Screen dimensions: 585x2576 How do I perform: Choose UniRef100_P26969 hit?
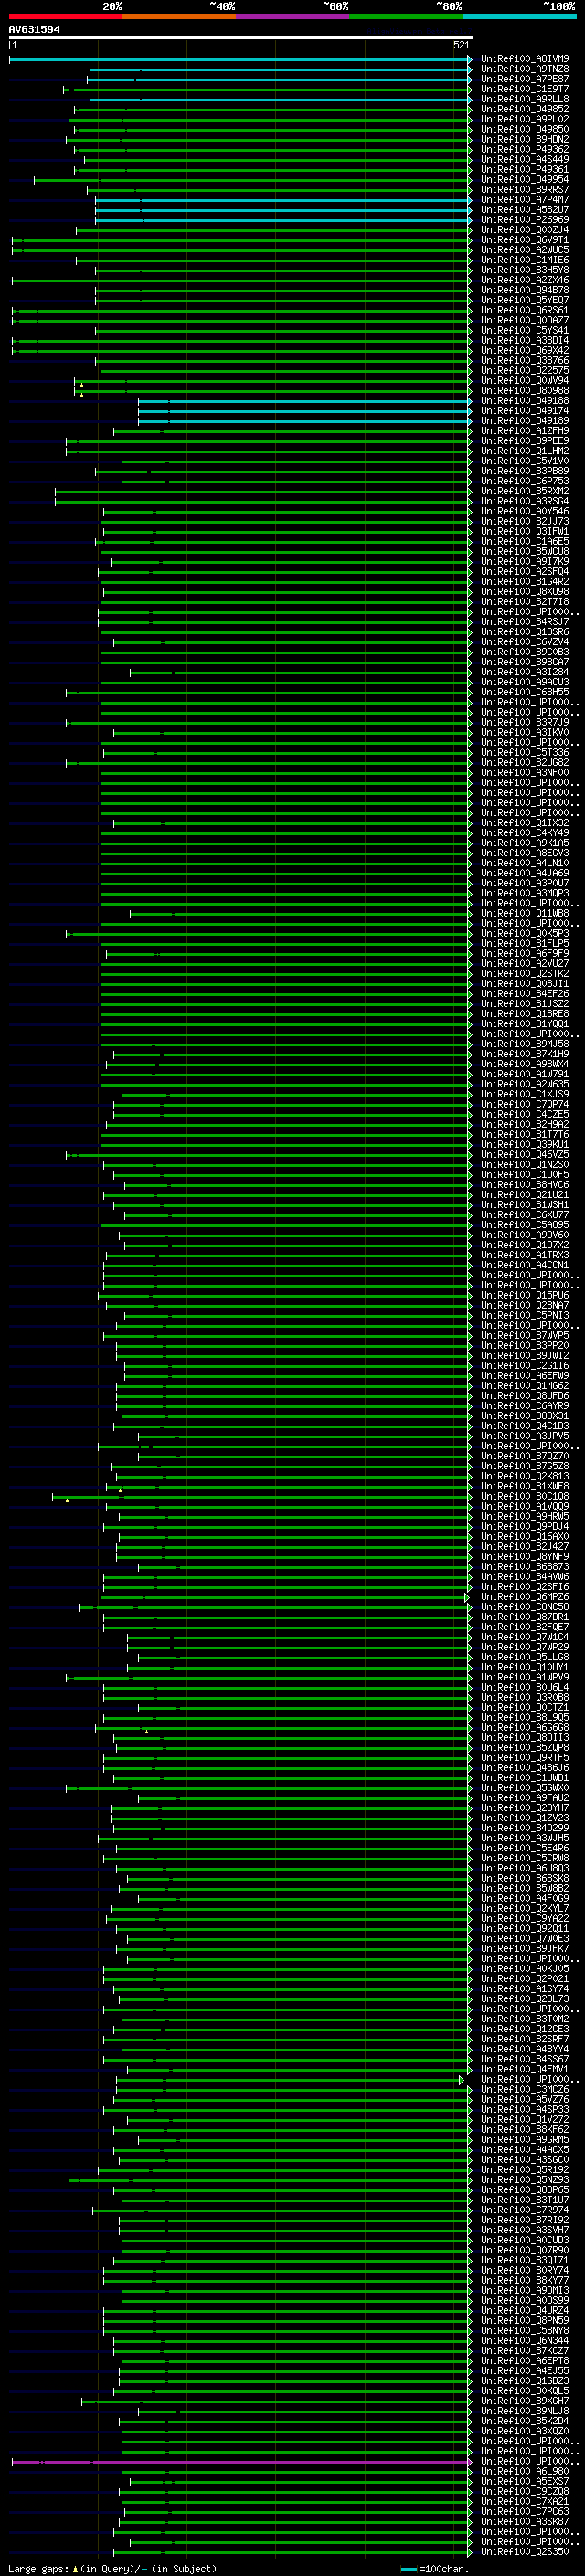coord(525,219)
